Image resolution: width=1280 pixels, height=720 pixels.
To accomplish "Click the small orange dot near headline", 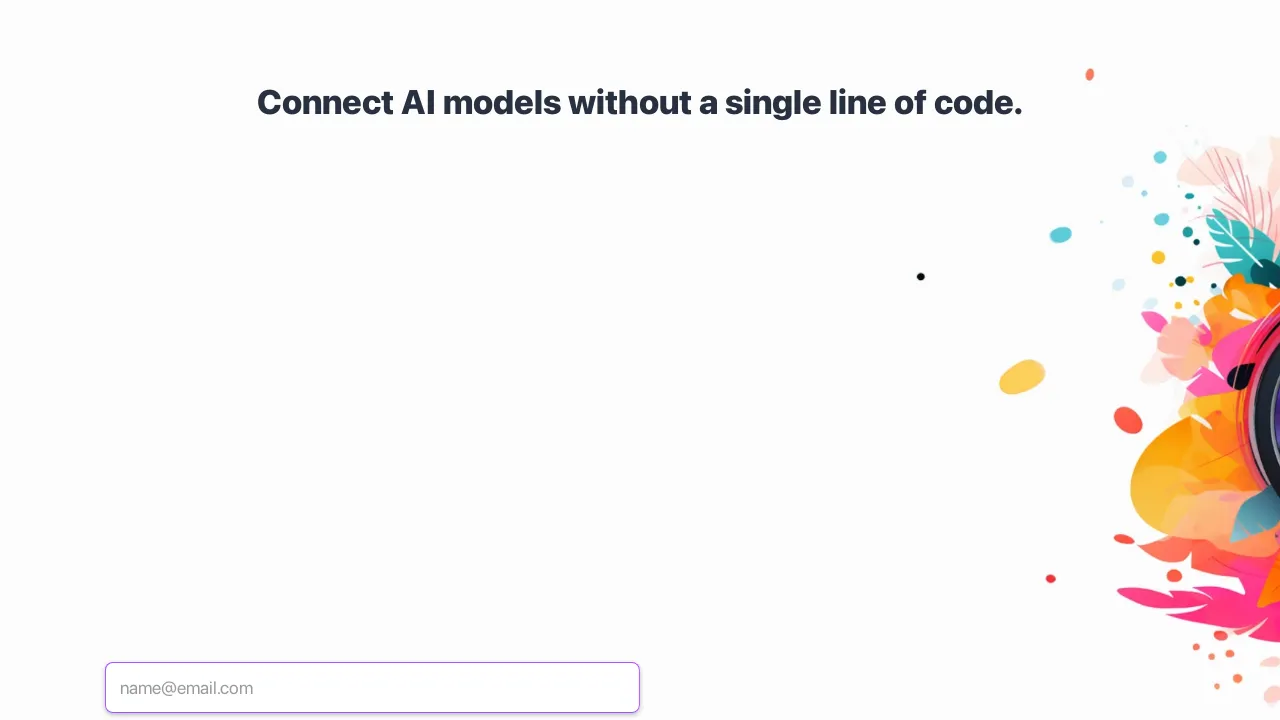I will [1090, 75].
